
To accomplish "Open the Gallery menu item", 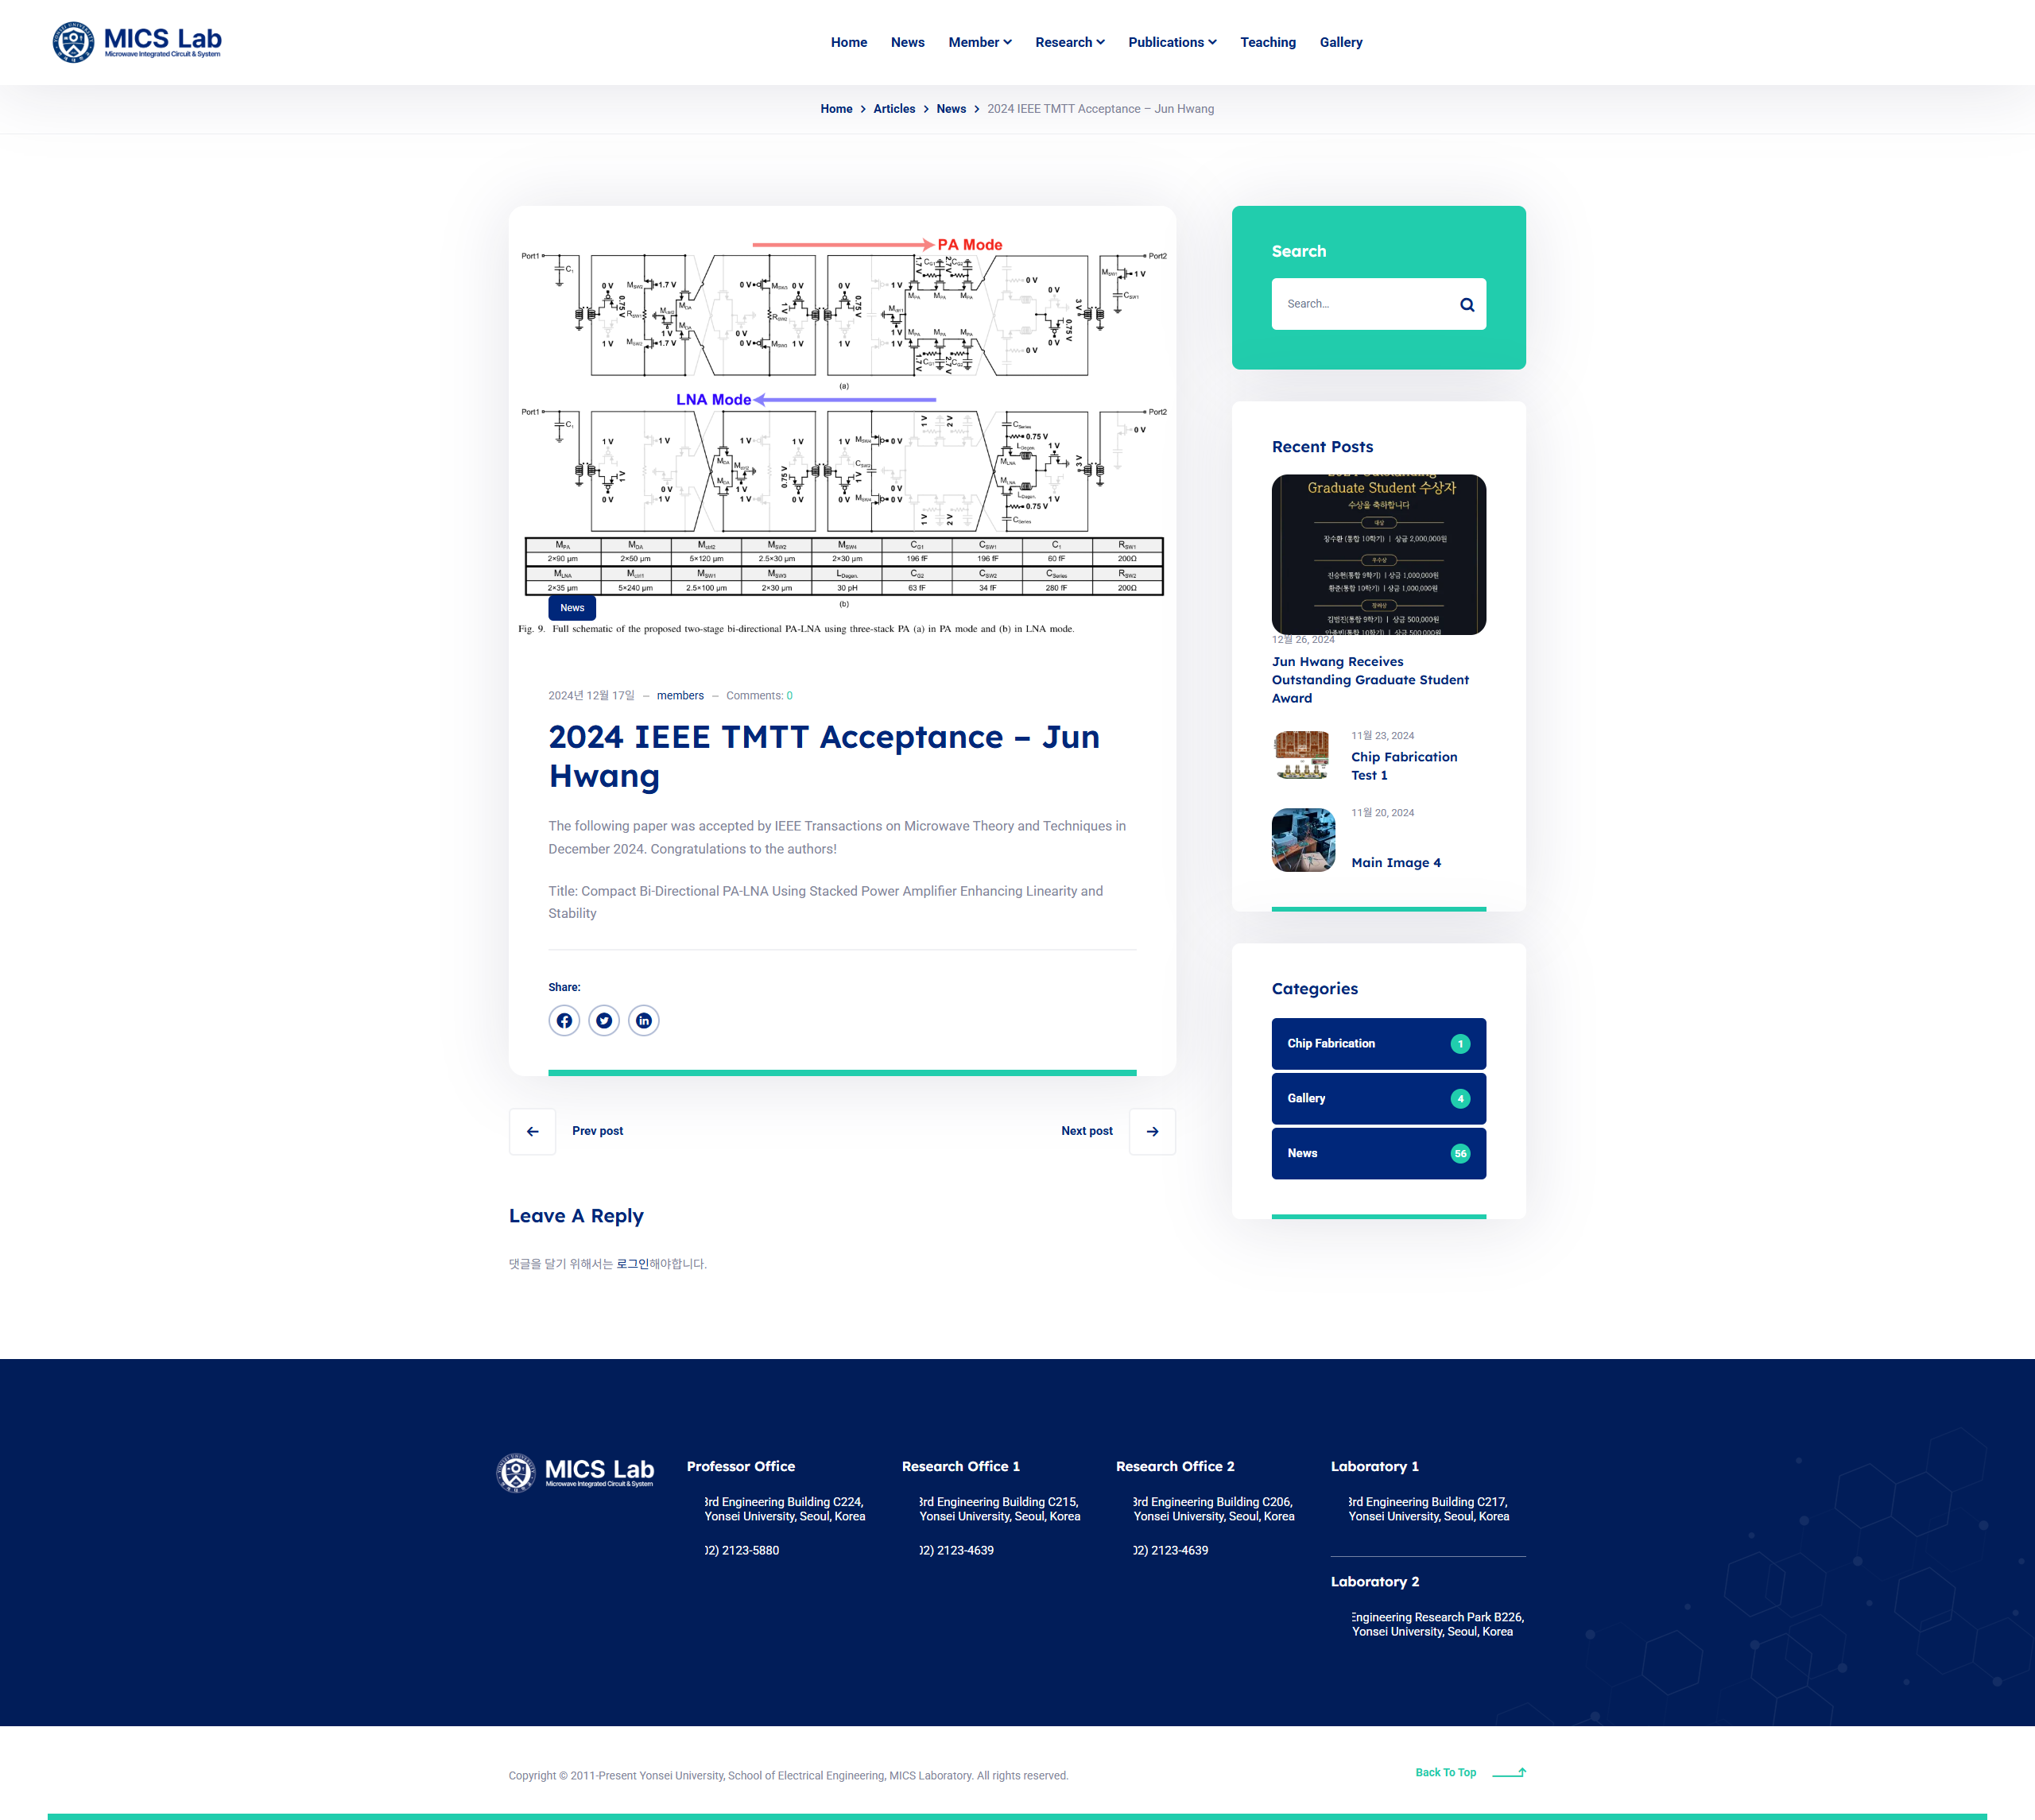I will tap(1340, 42).
